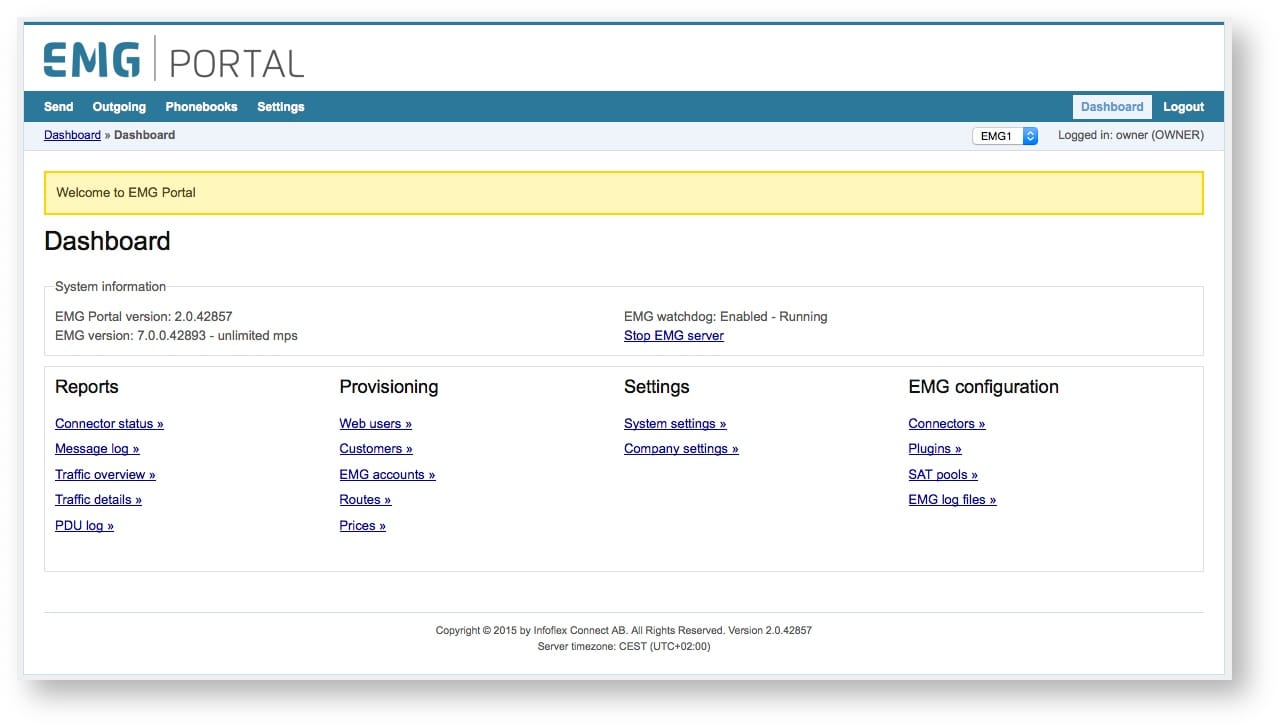Open the PDU log
The height and width of the screenshot is (728, 1280).
pyautogui.click(x=84, y=525)
